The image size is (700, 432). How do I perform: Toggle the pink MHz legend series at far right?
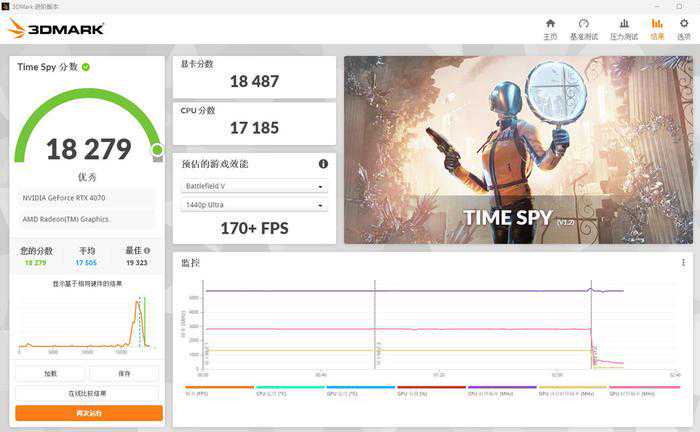(643, 391)
